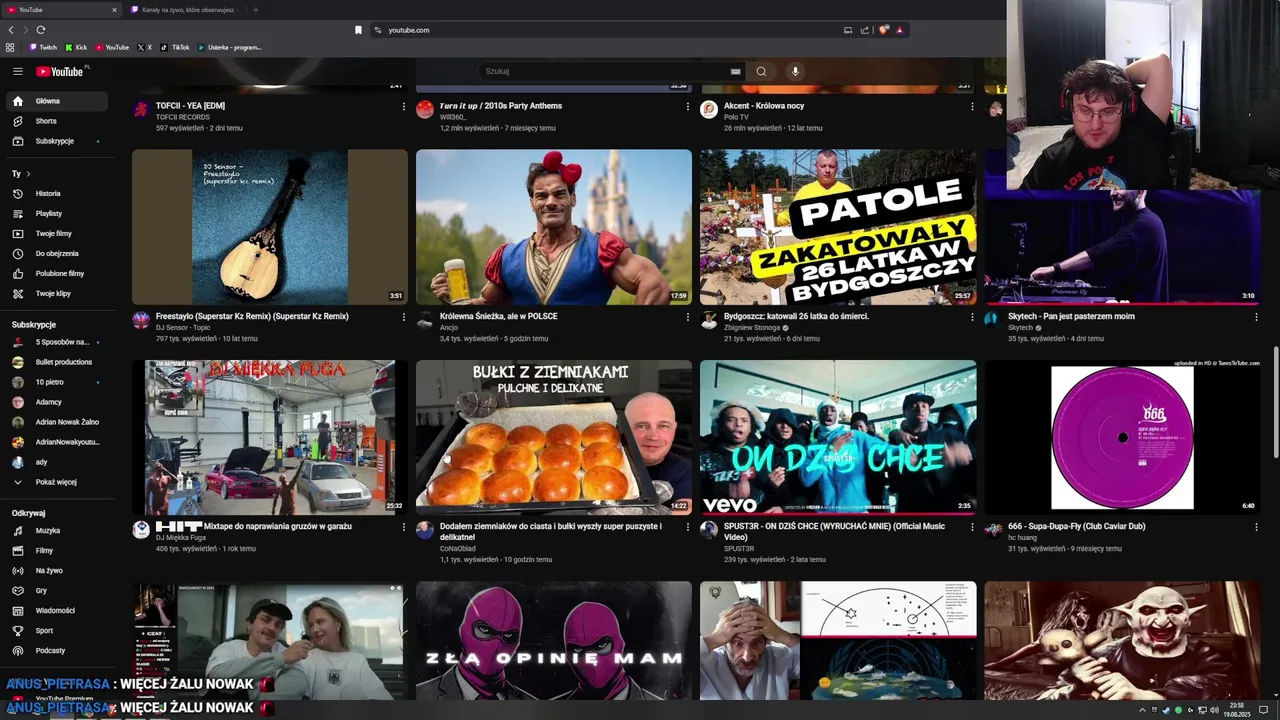The height and width of the screenshot is (720, 1280).
Task: Open Kick bookmark
Action: [76, 47]
